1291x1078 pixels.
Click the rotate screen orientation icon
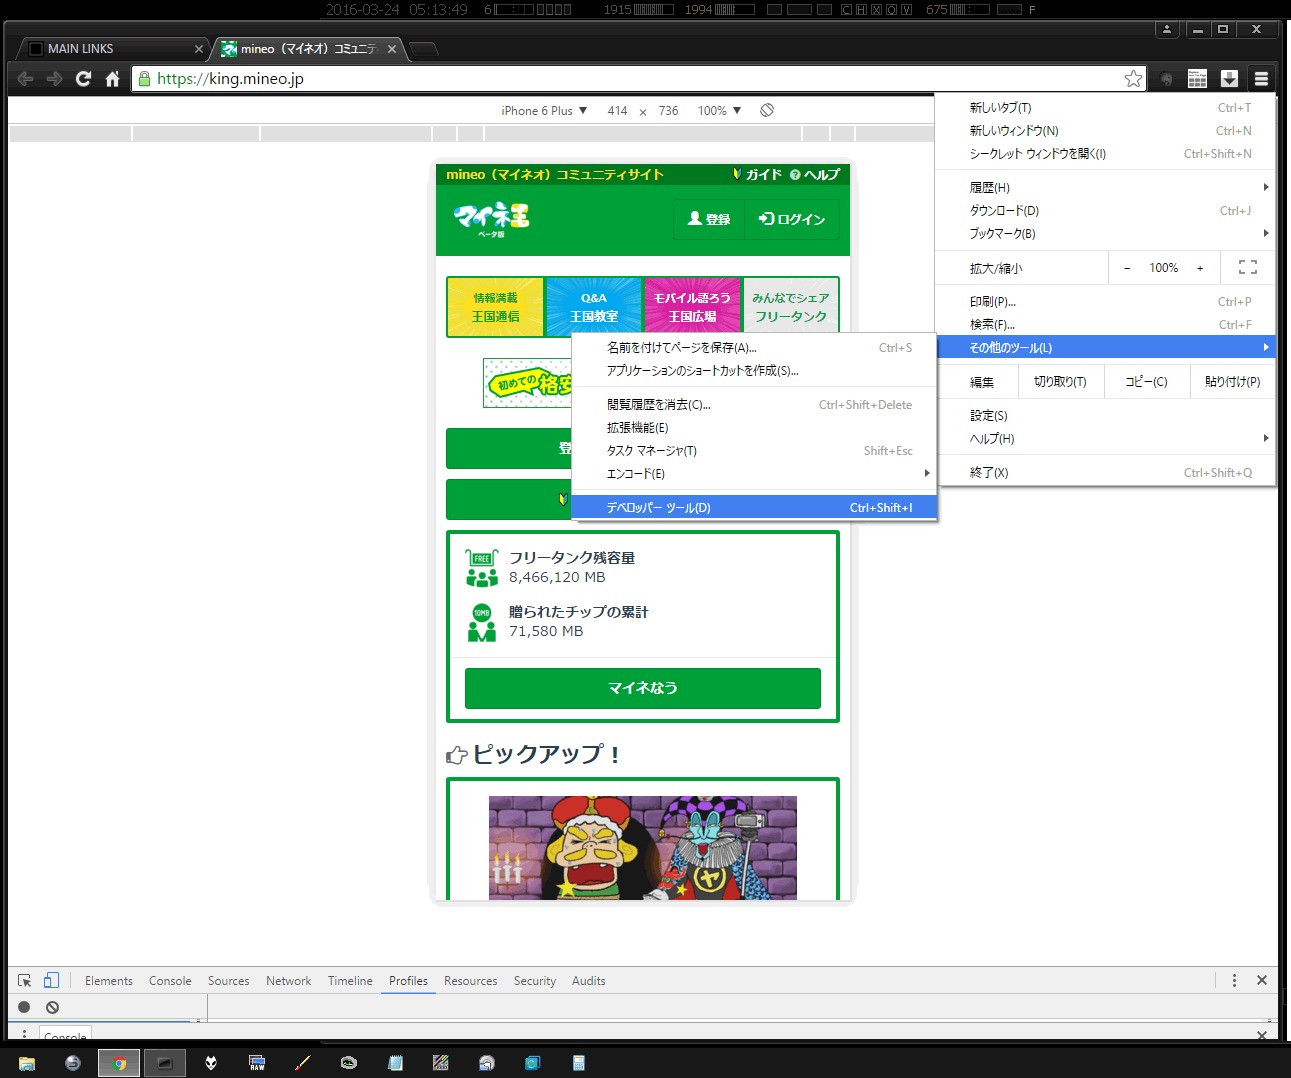point(767,110)
